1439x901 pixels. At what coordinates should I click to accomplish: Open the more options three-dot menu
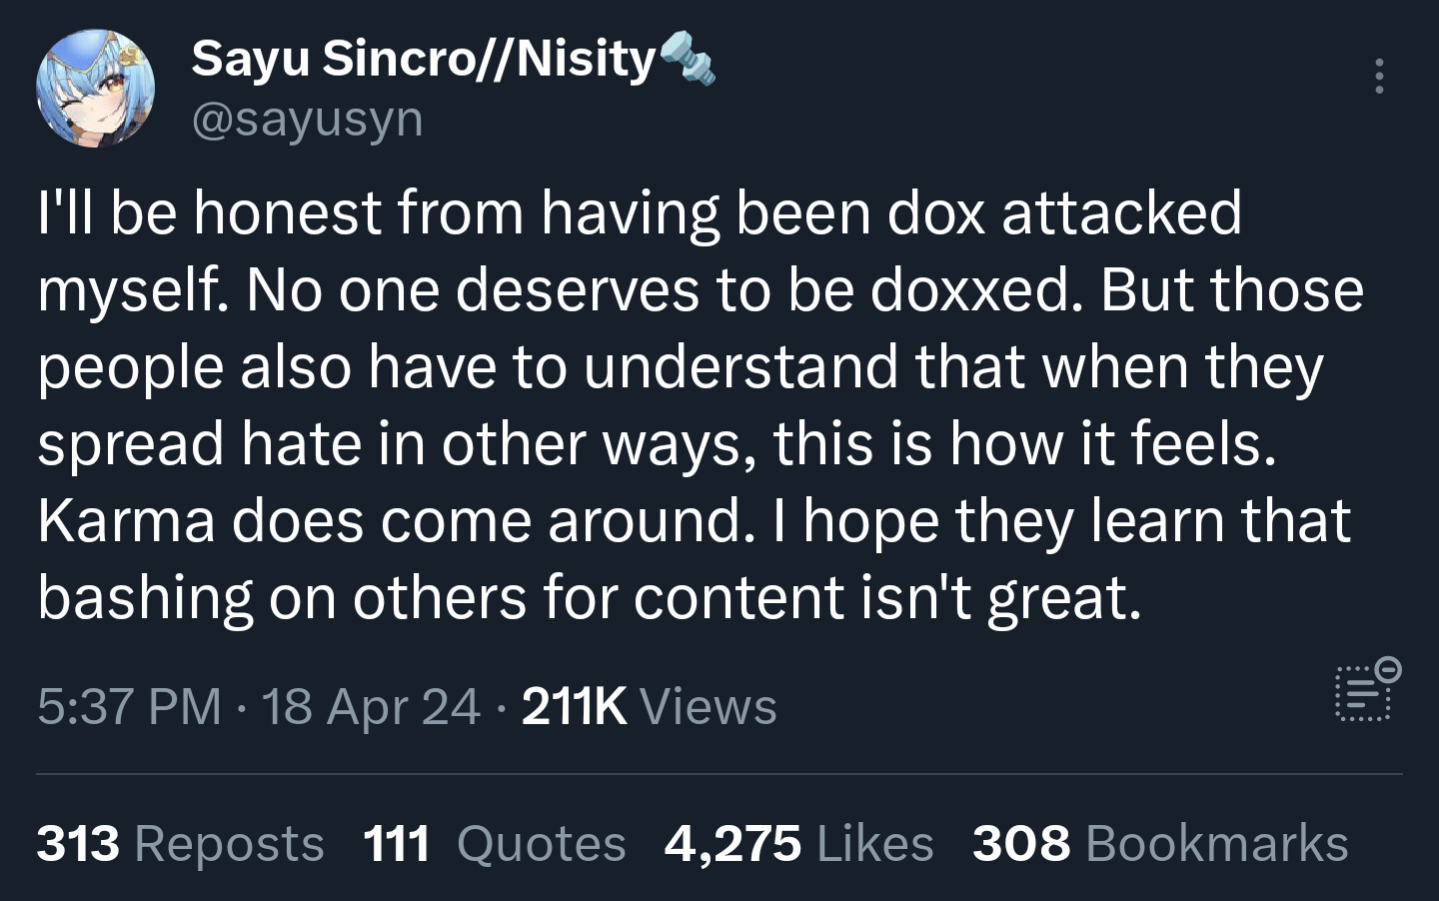pos(1379,76)
